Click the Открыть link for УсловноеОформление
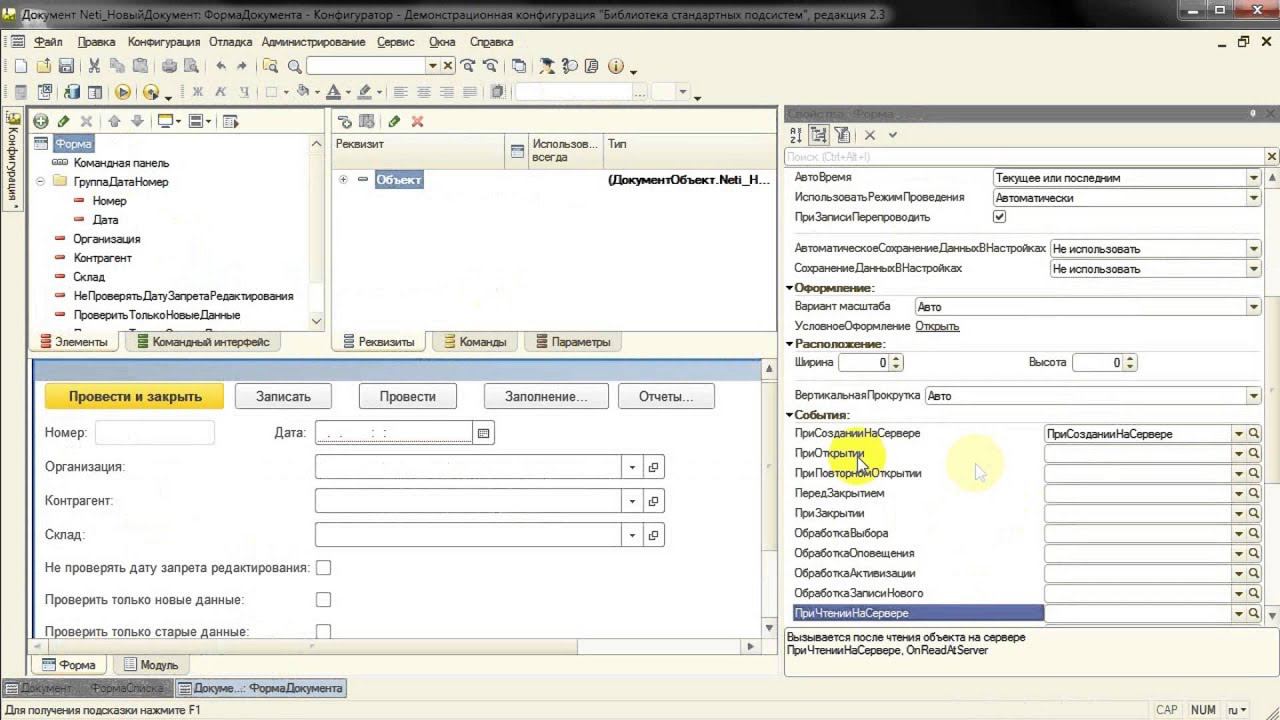1280x720 pixels. point(937,326)
